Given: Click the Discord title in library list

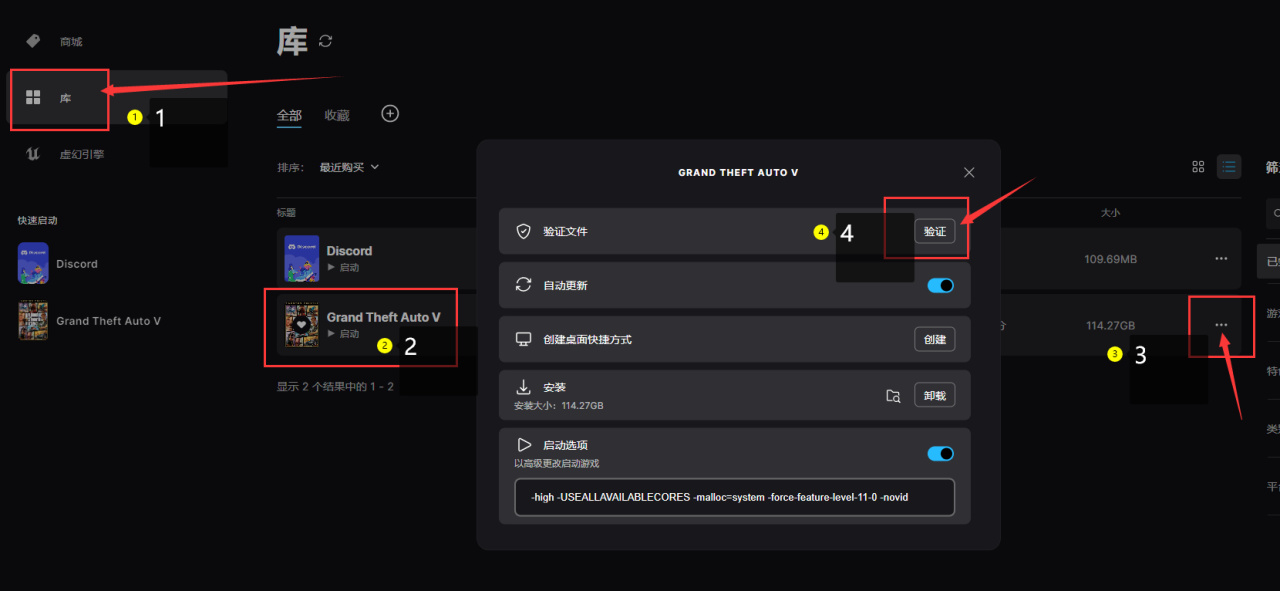Looking at the screenshot, I should [349, 251].
